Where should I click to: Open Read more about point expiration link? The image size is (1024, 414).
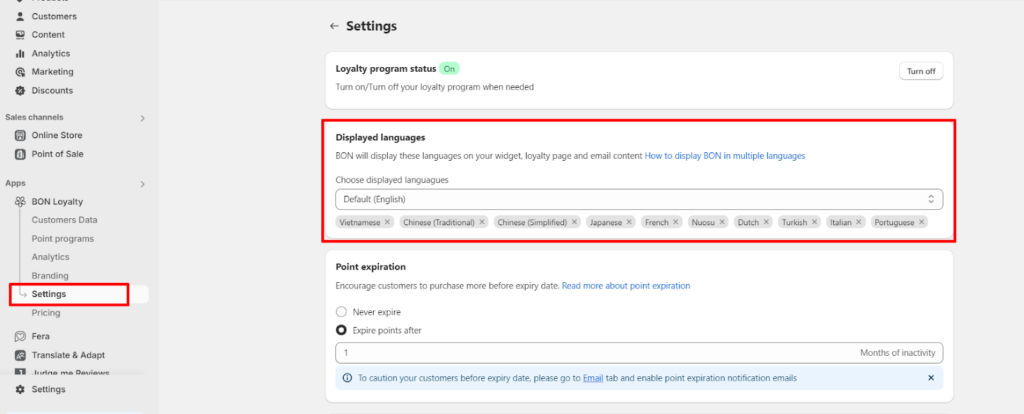626,285
